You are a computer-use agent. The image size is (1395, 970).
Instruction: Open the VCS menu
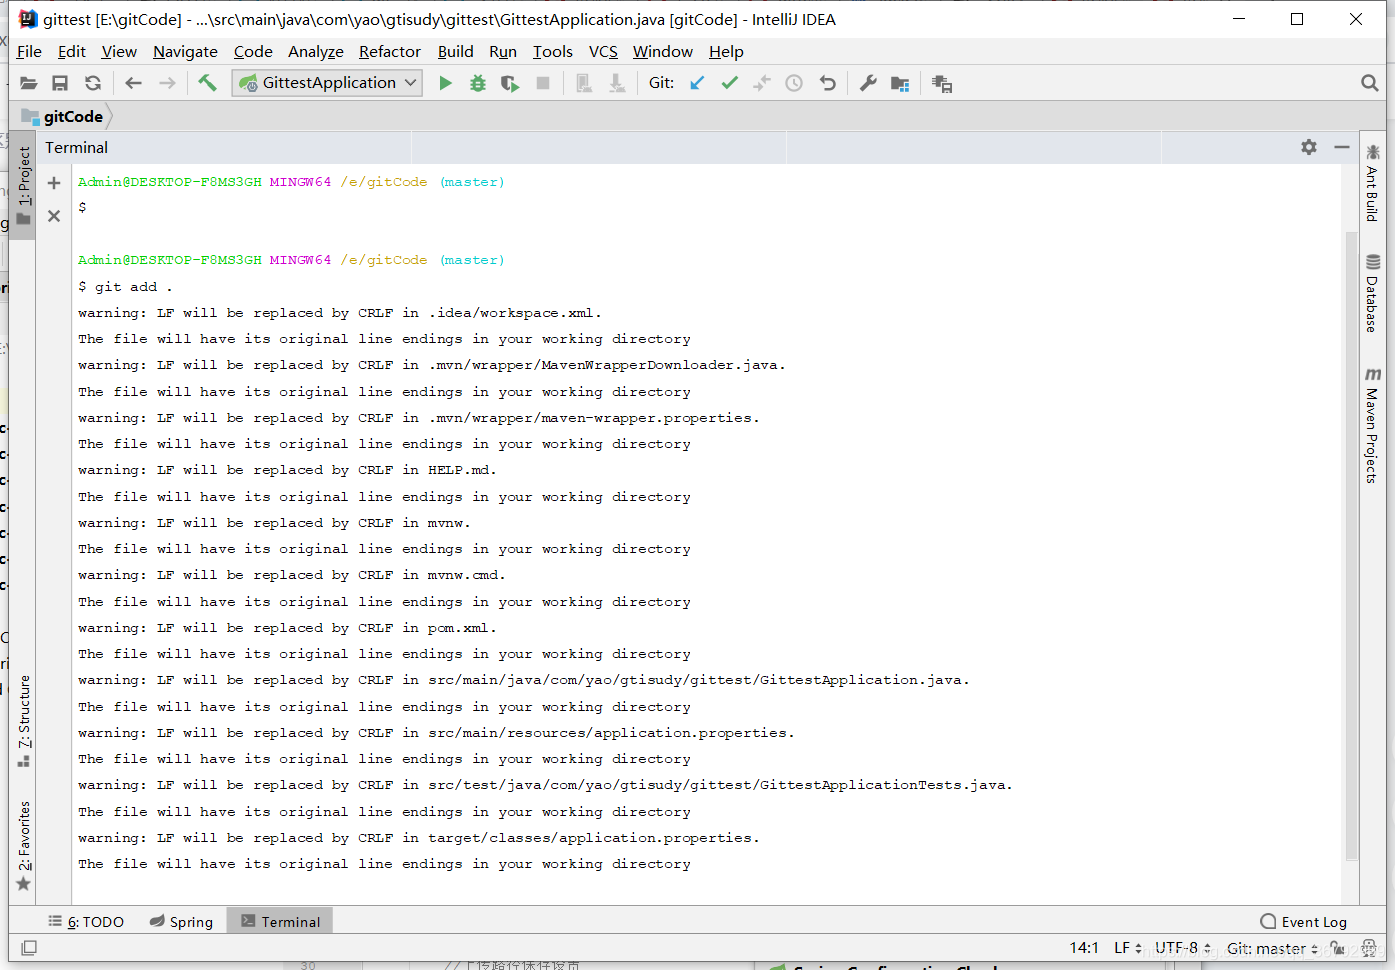[x=603, y=52]
